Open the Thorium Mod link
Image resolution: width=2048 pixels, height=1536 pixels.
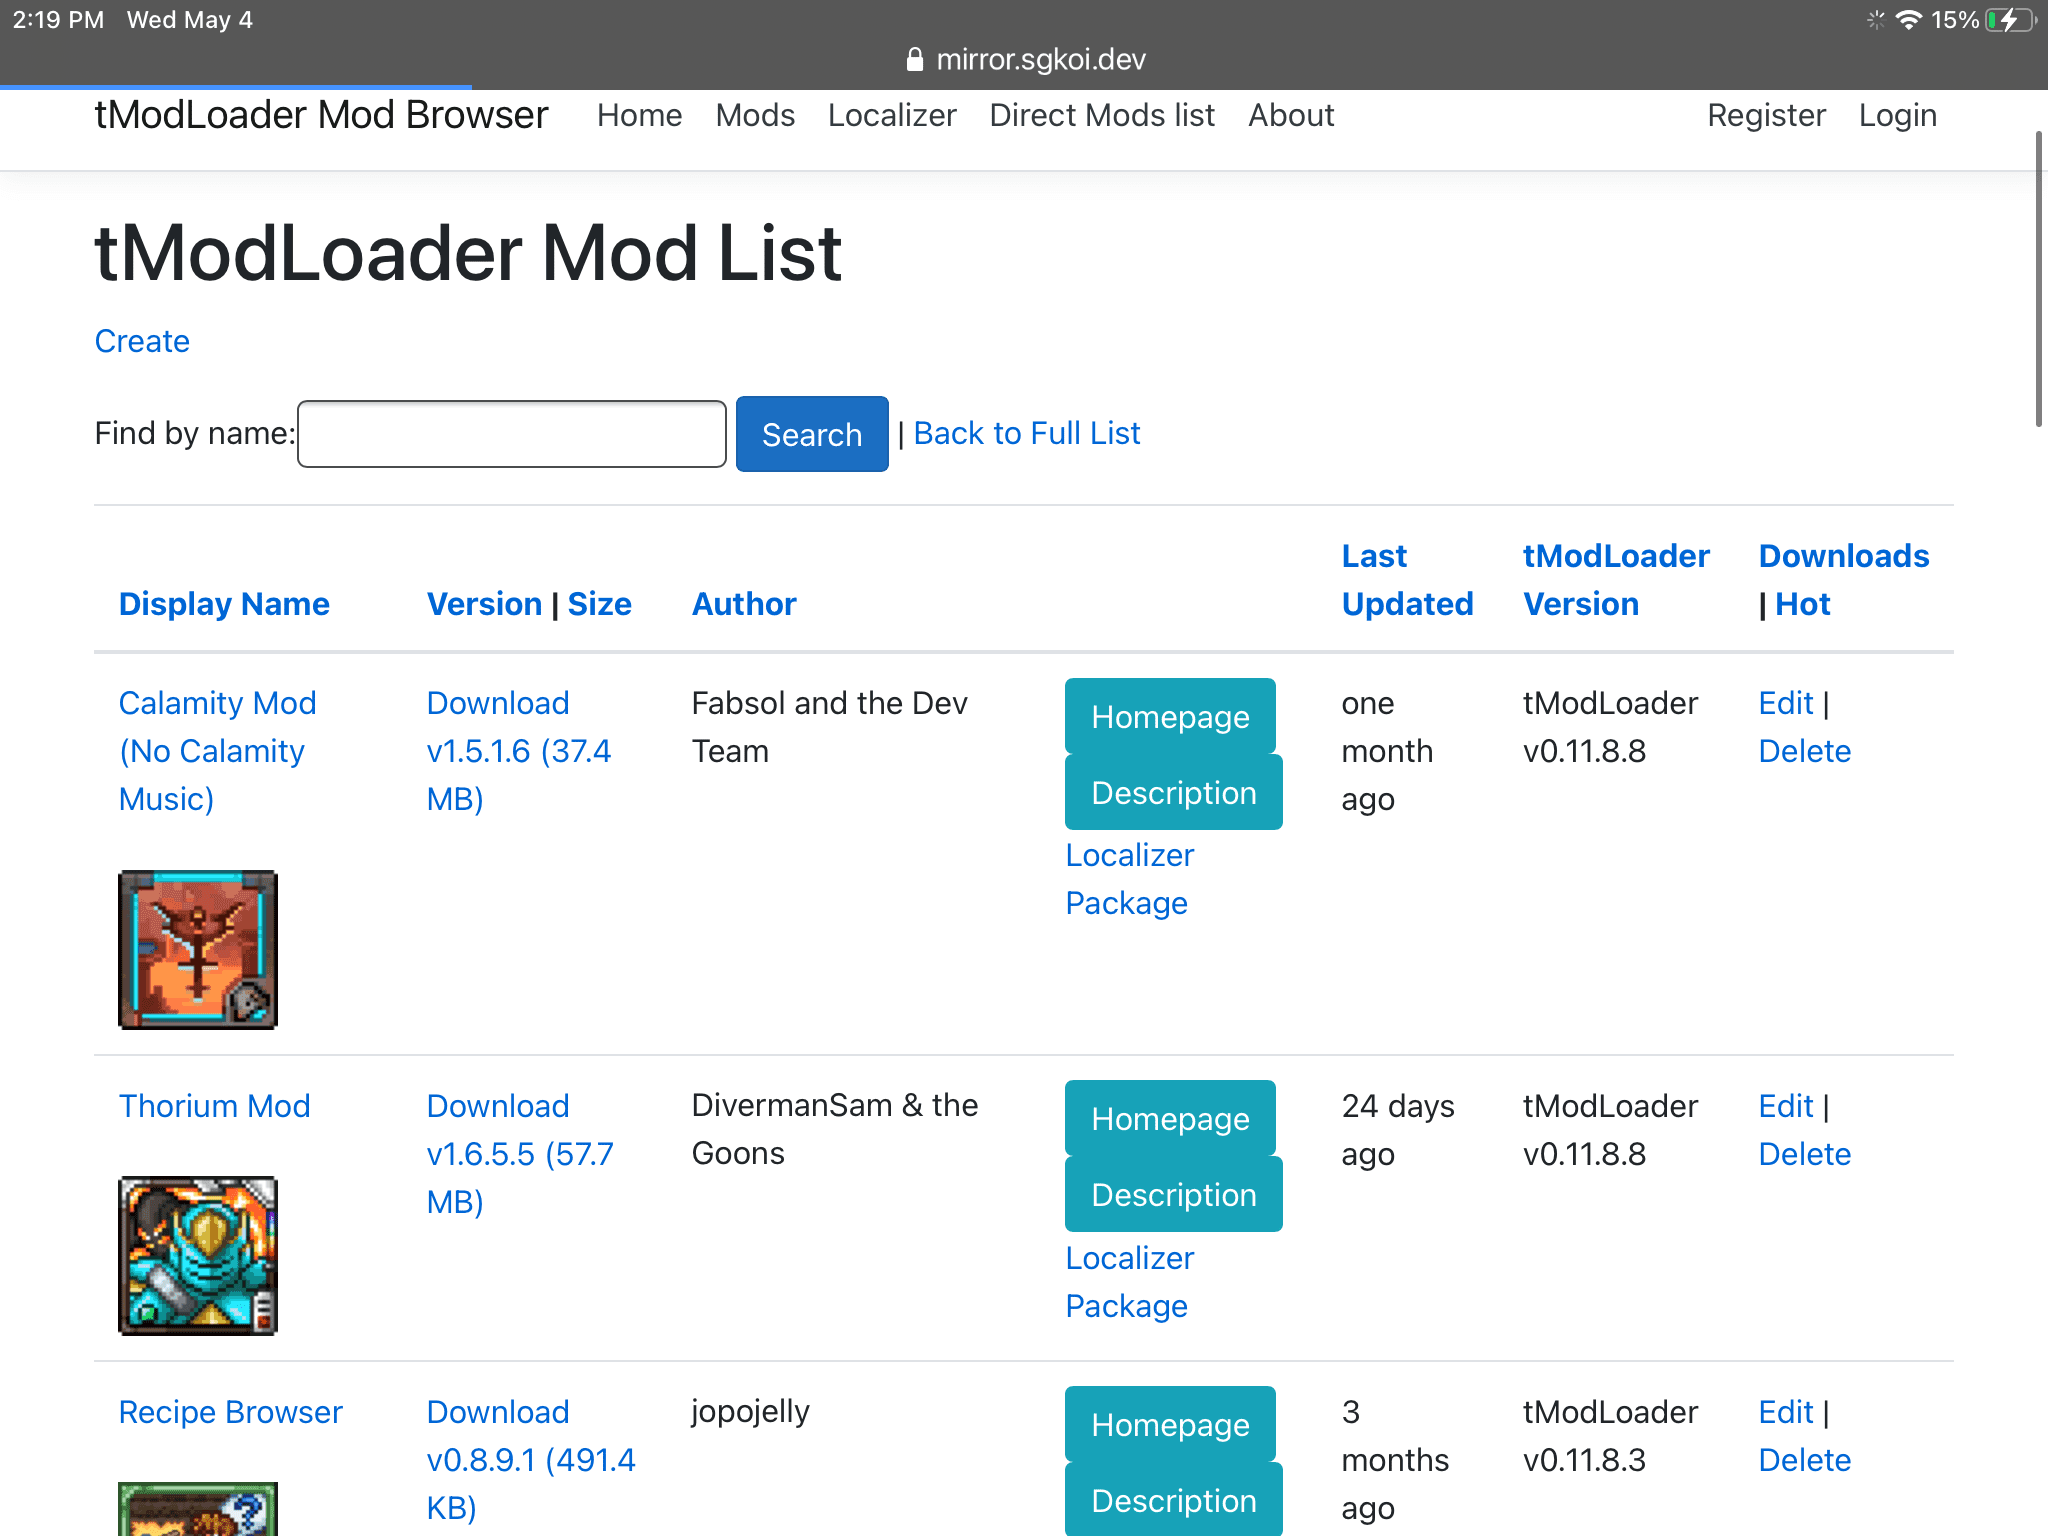[x=215, y=1106]
